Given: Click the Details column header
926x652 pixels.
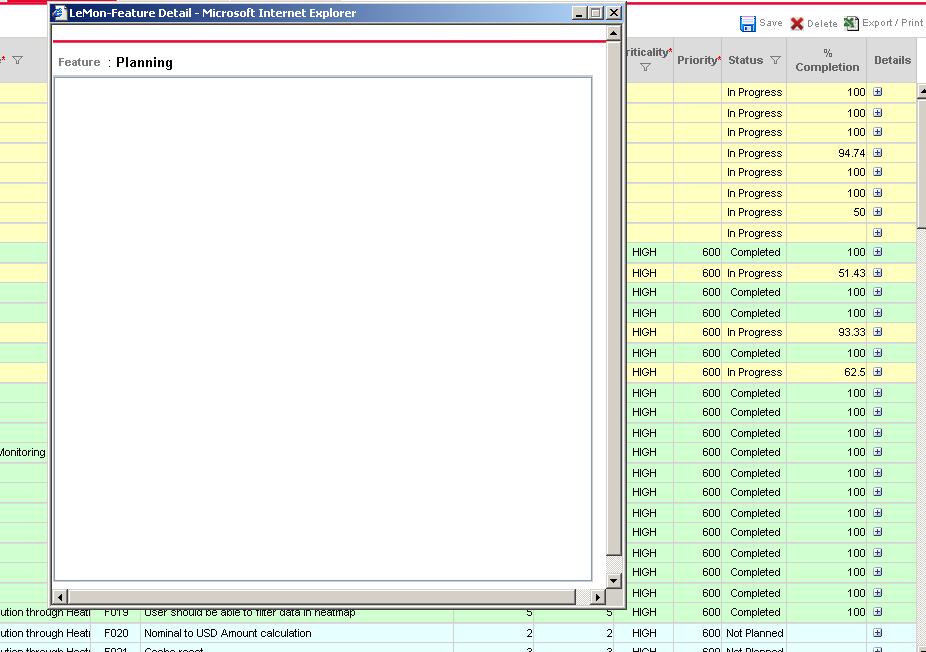Looking at the screenshot, I should [892, 60].
